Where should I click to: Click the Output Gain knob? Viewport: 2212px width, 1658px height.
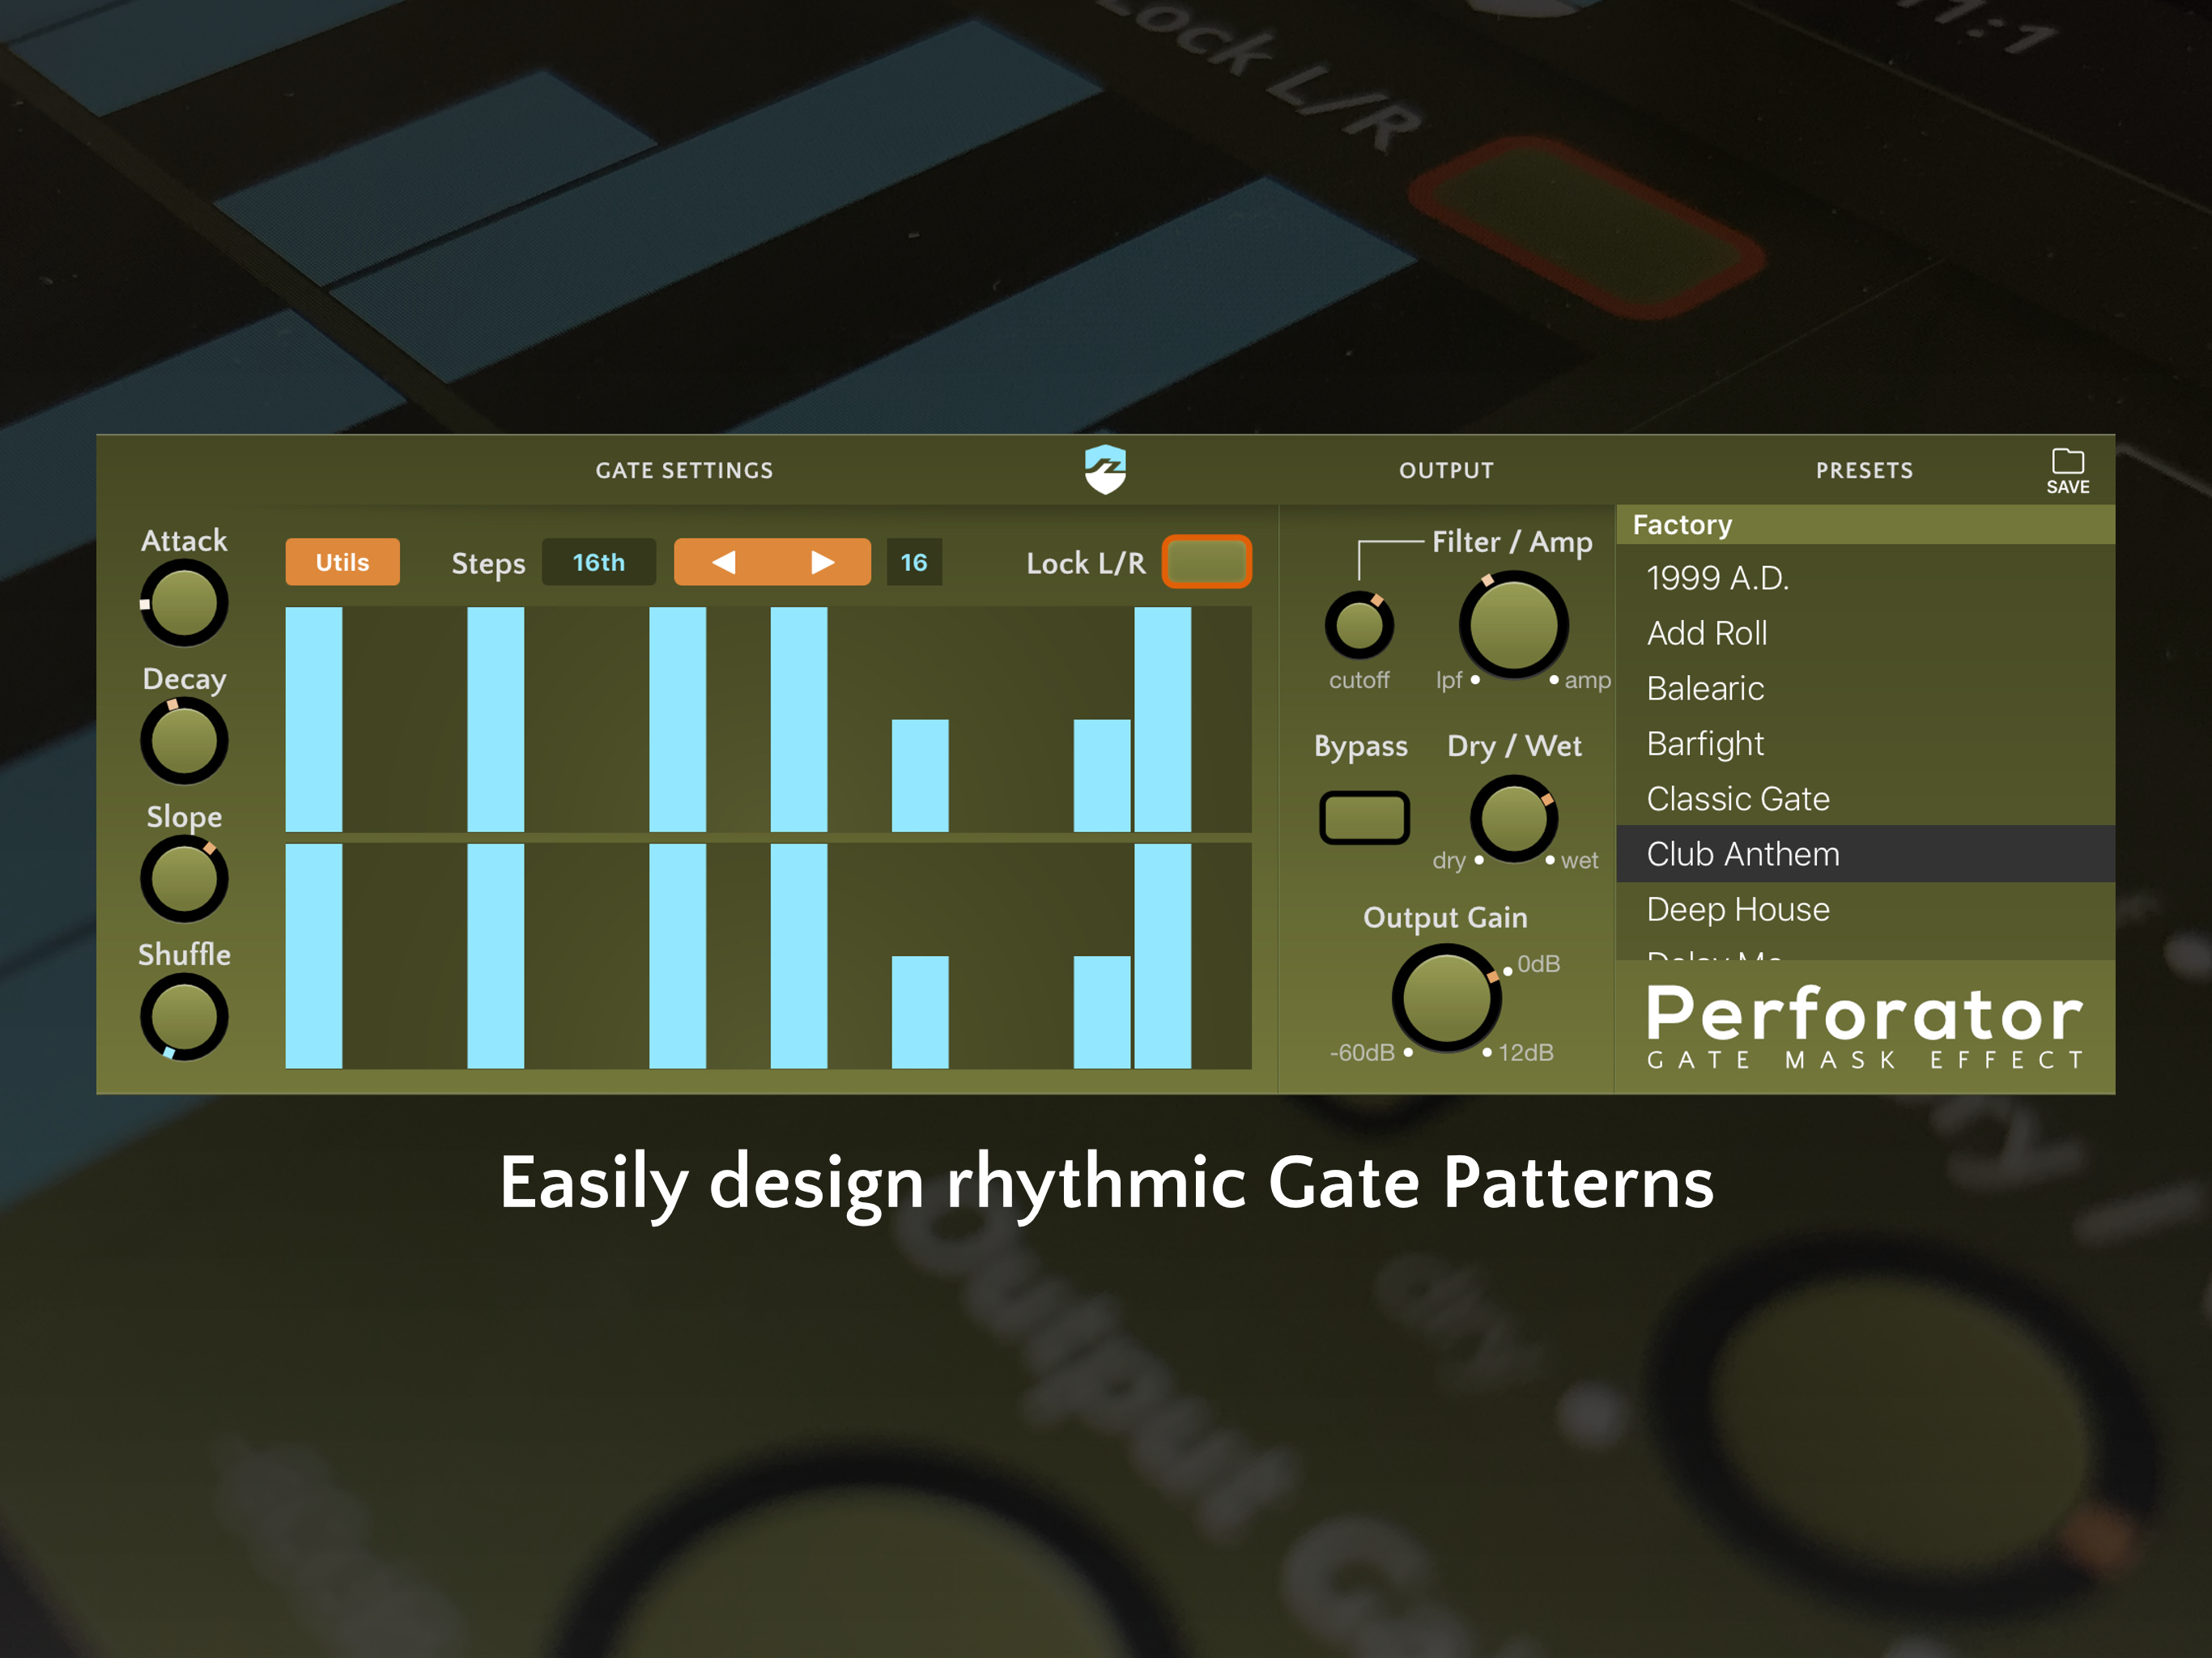click(x=1446, y=999)
